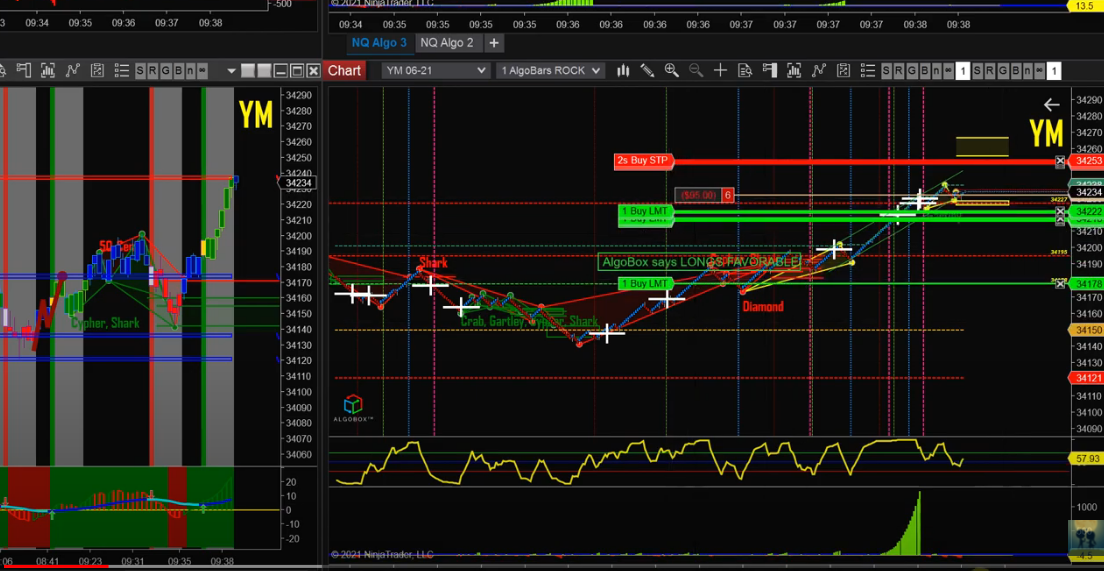Open Indicators icon in YM 06-21 toolbar
1104x571 pixels.
pos(819,70)
